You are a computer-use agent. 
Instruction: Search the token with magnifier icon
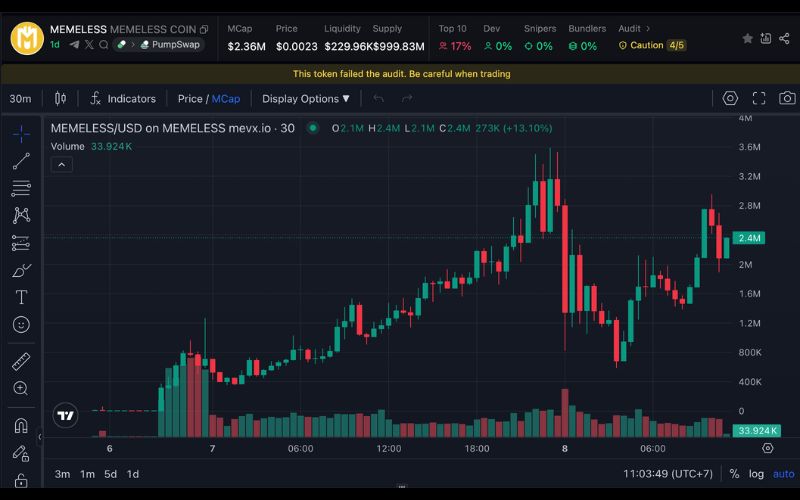[x=104, y=44]
